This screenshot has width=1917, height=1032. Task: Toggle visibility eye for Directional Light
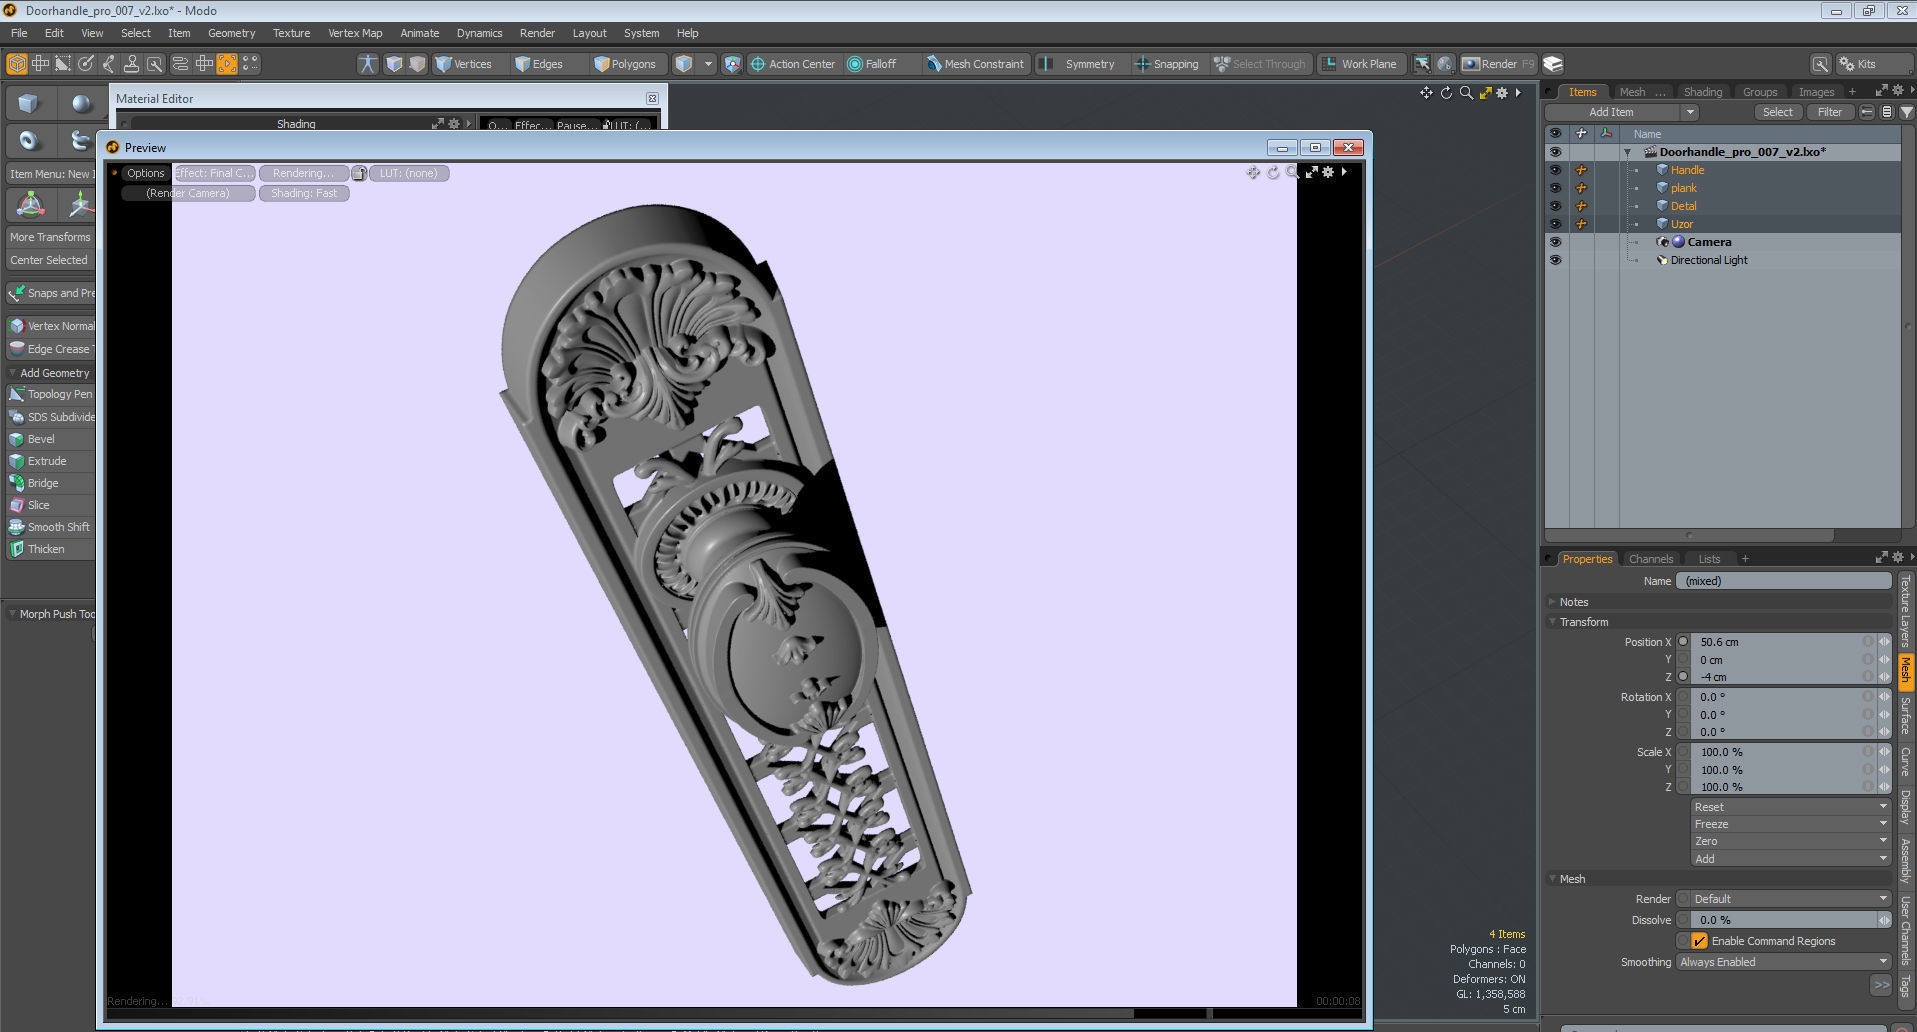tap(1555, 260)
